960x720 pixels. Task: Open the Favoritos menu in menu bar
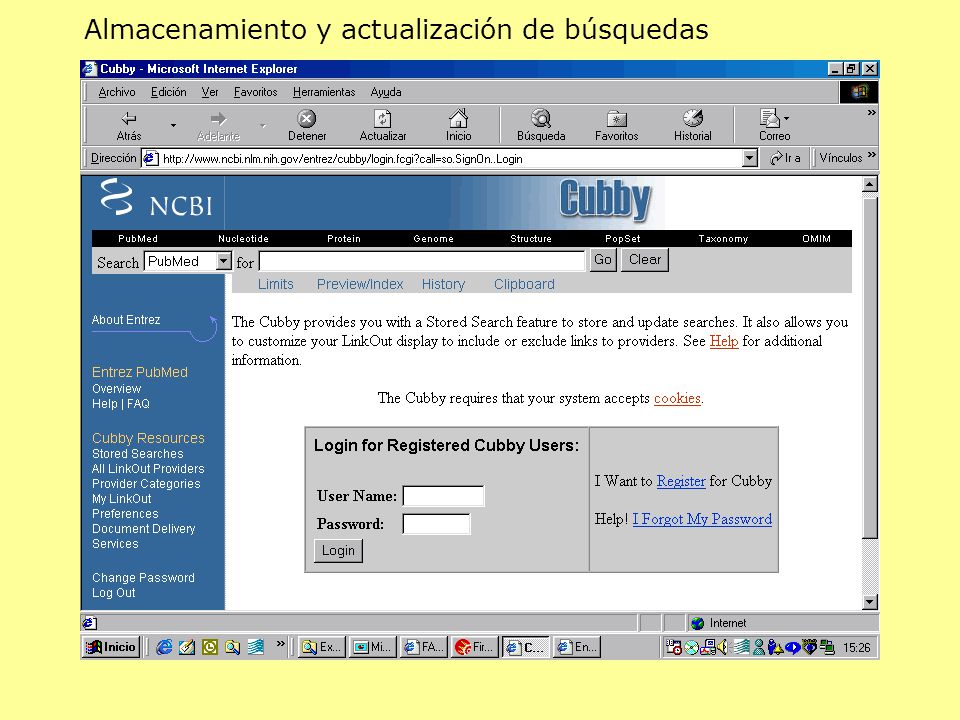[255, 92]
